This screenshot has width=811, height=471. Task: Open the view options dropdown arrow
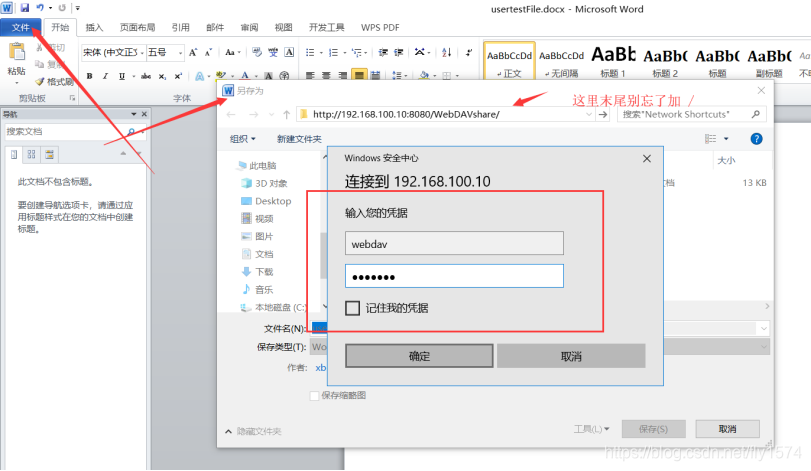726,139
